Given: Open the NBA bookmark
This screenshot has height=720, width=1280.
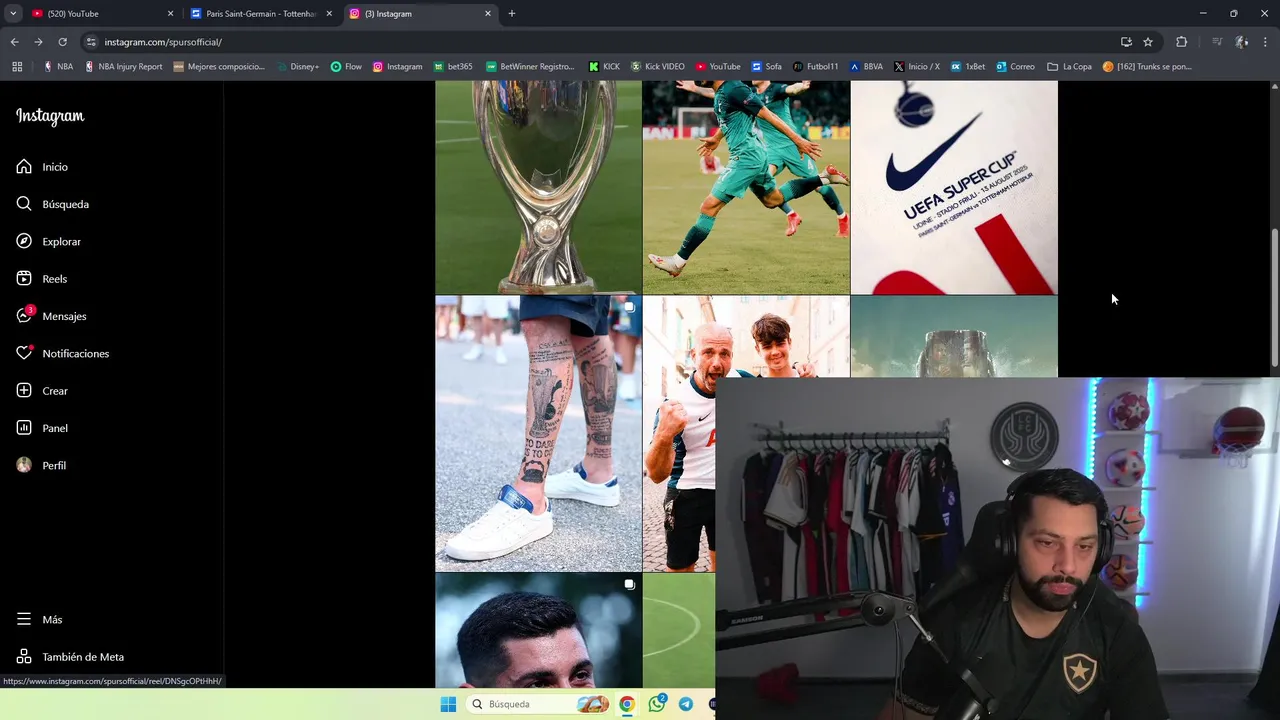Looking at the screenshot, I should pyautogui.click(x=58, y=67).
